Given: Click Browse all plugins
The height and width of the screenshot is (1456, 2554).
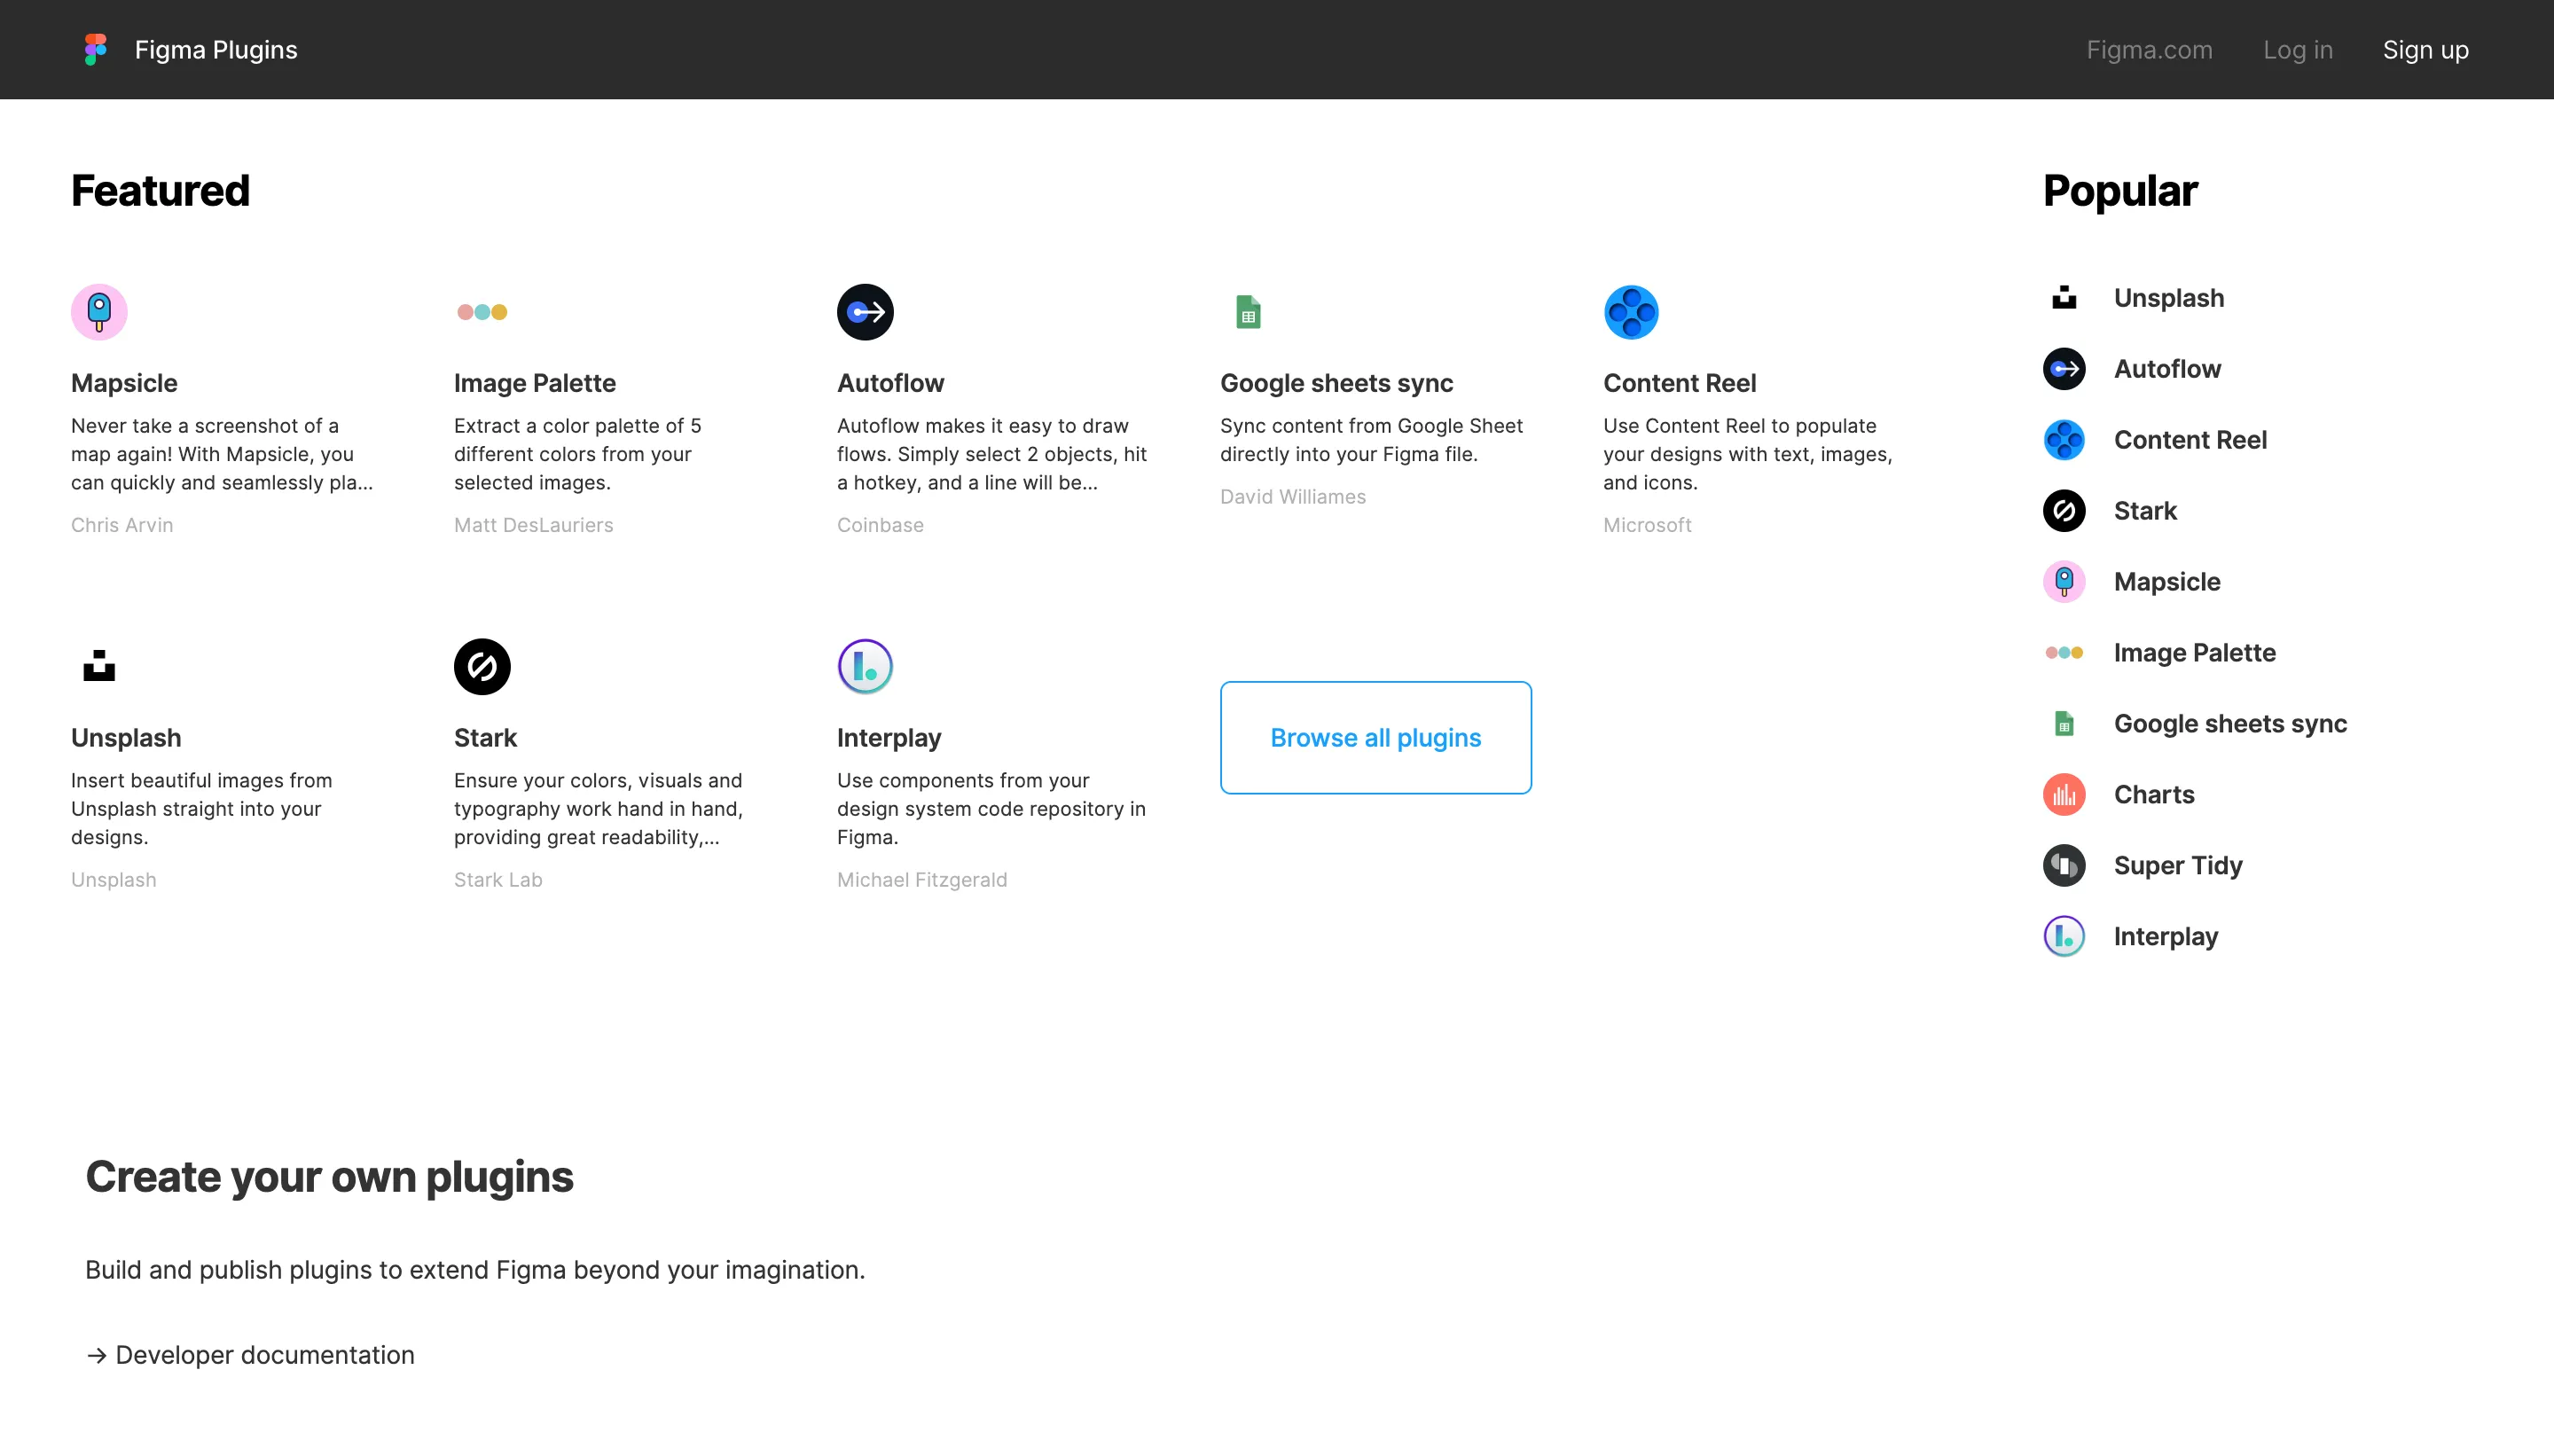Looking at the screenshot, I should click(1374, 737).
